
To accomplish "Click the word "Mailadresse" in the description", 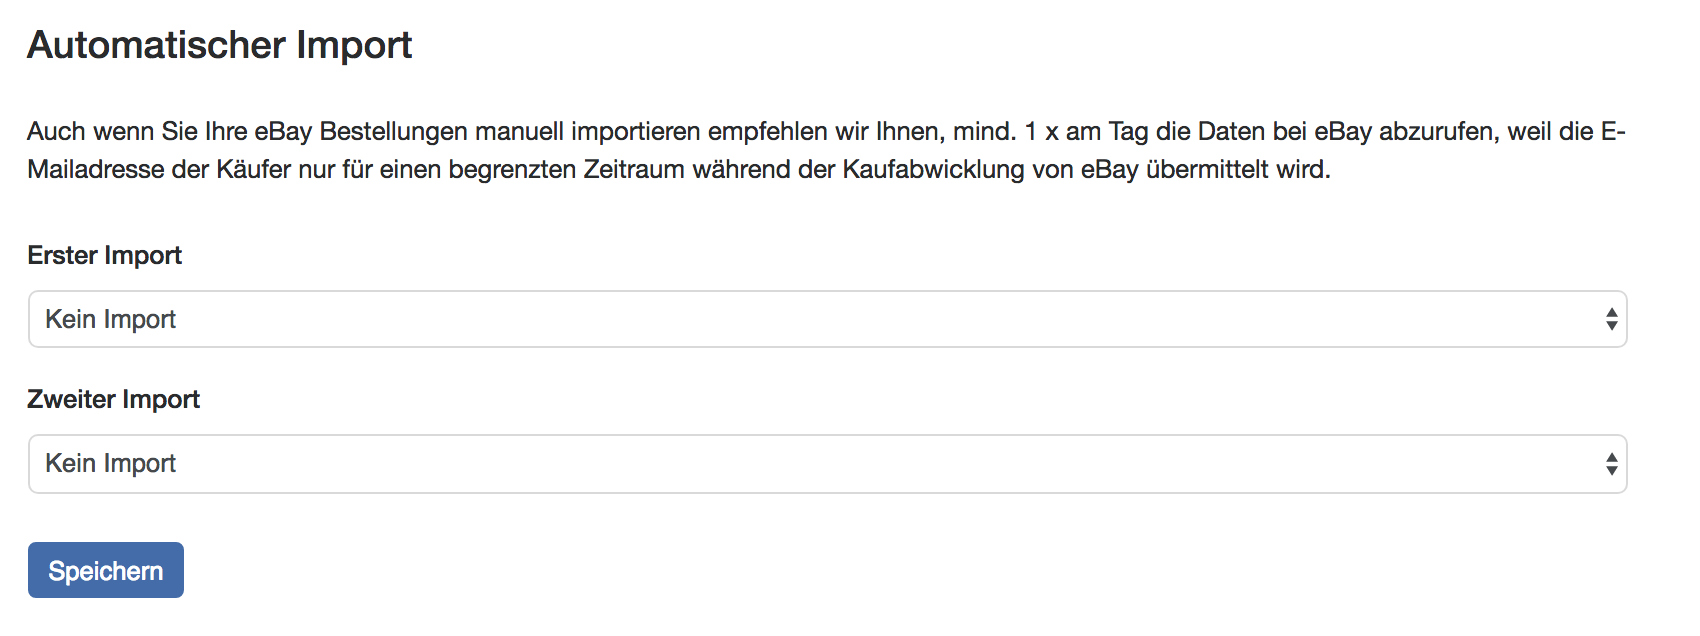I will [96, 169].
